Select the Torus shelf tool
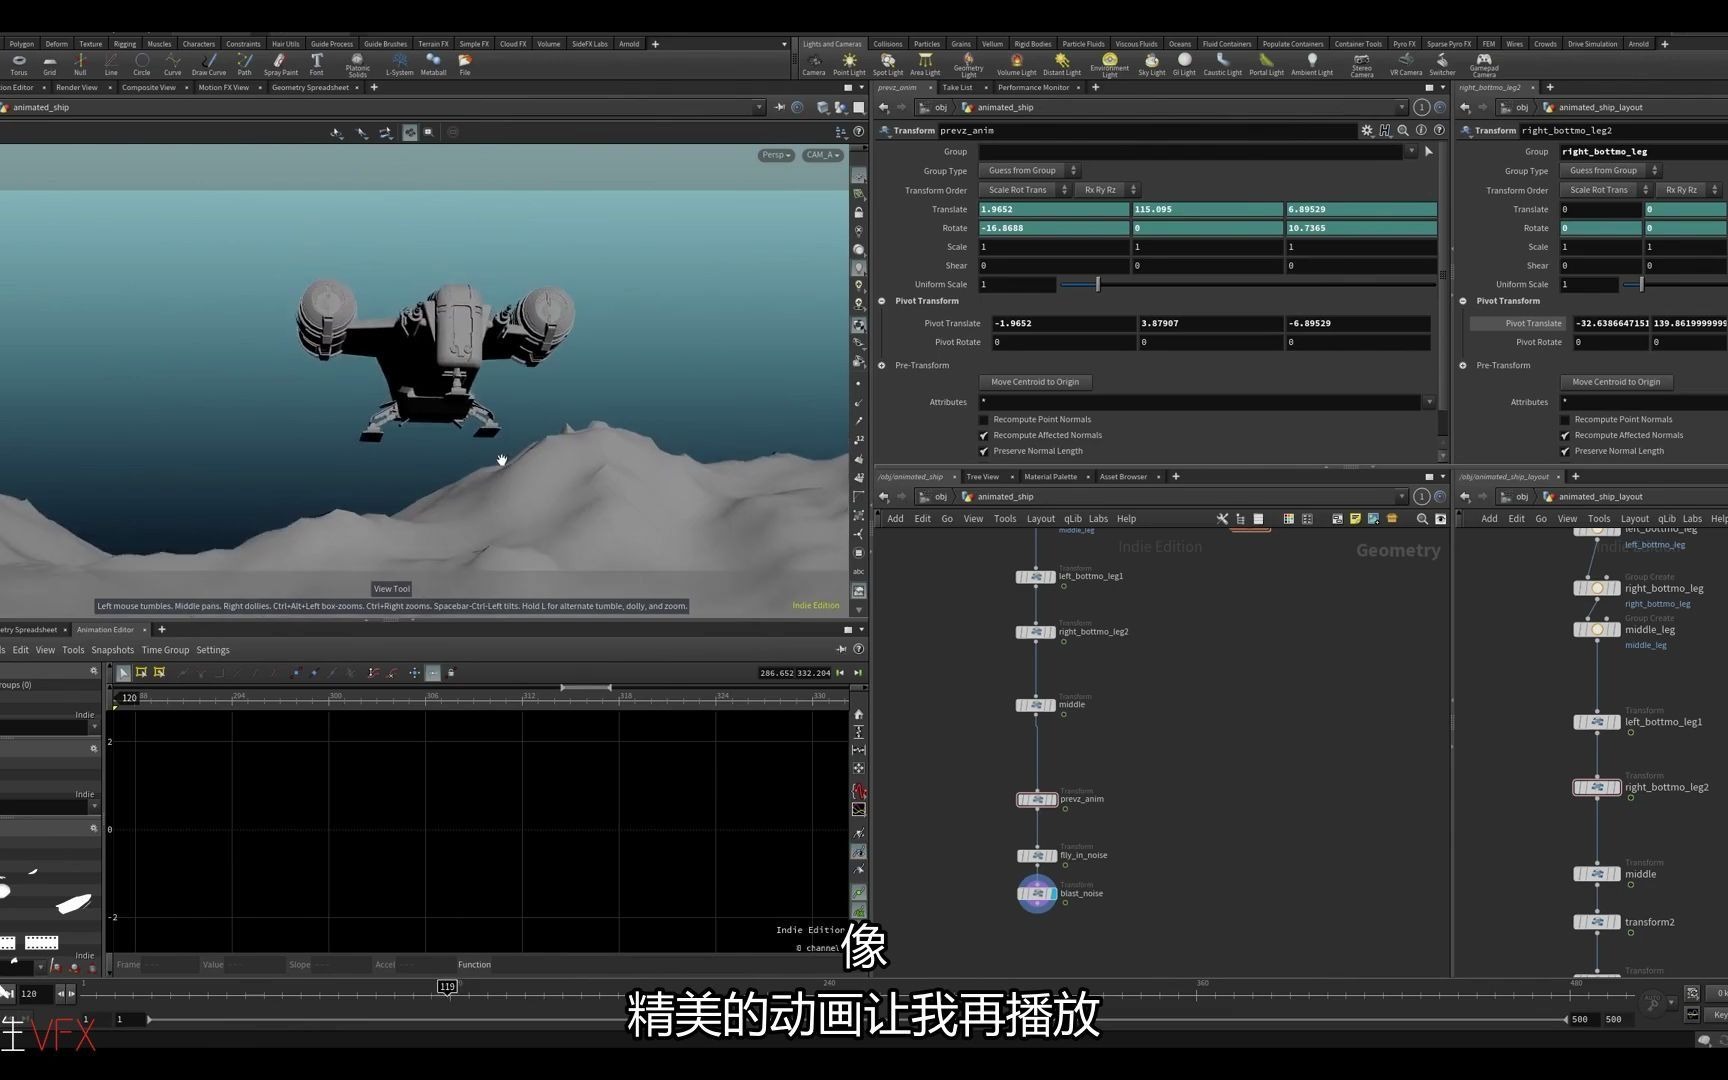This screenshot has height=1080, width=1728. [x=18, y=64]
